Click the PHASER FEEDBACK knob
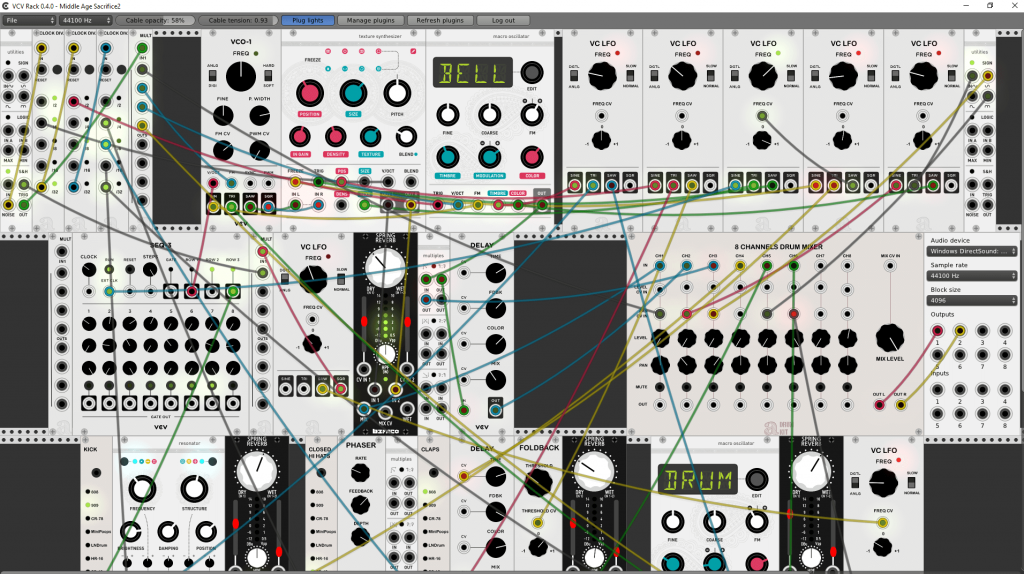The height and width of the screenshot is (574, 1024). (x=360, y=504)
